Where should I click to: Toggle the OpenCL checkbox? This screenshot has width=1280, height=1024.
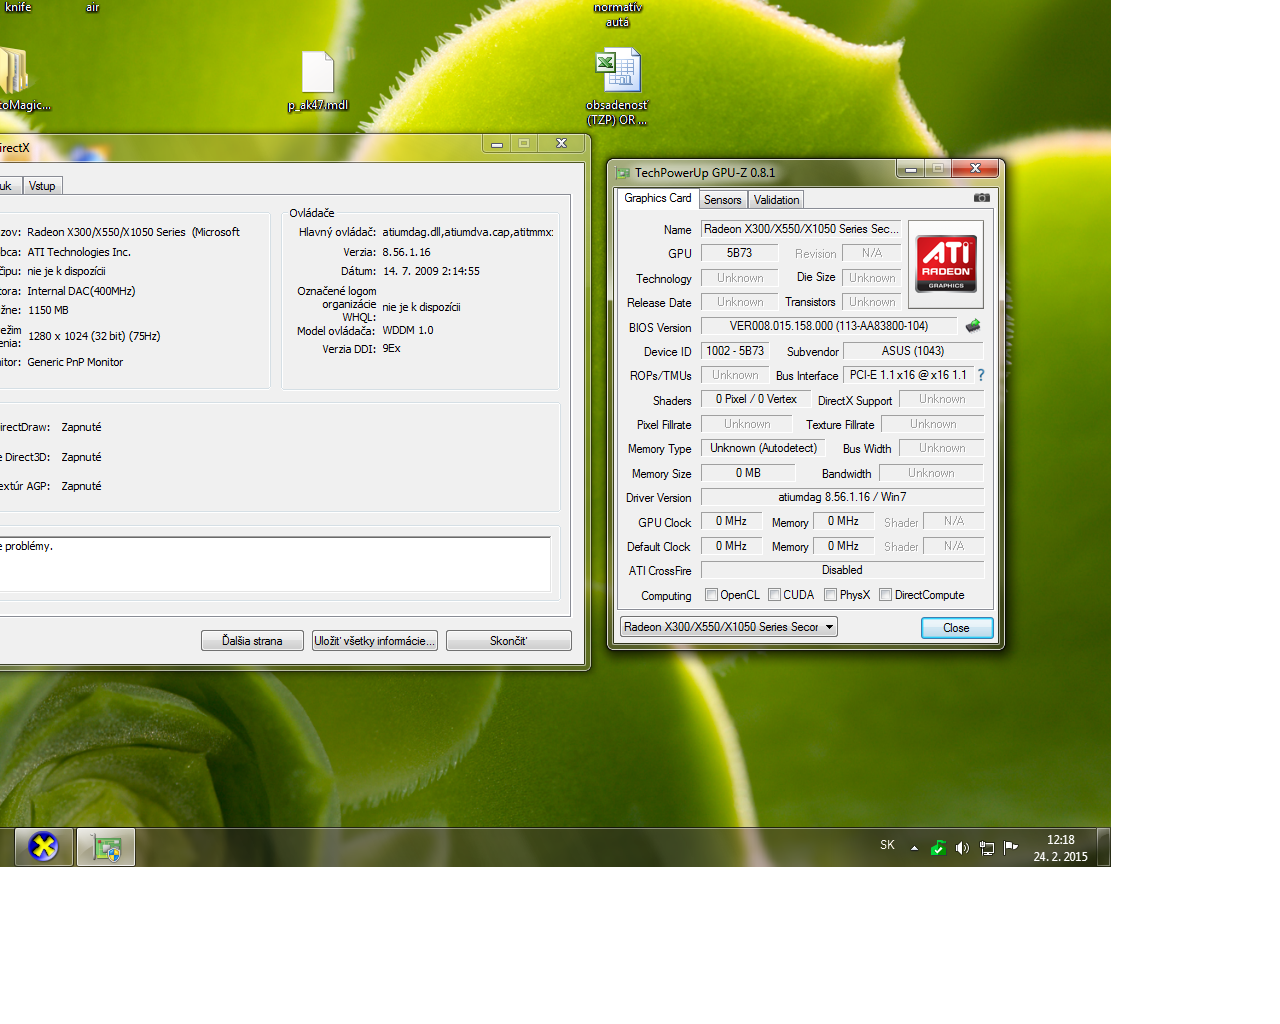(711, 595)
